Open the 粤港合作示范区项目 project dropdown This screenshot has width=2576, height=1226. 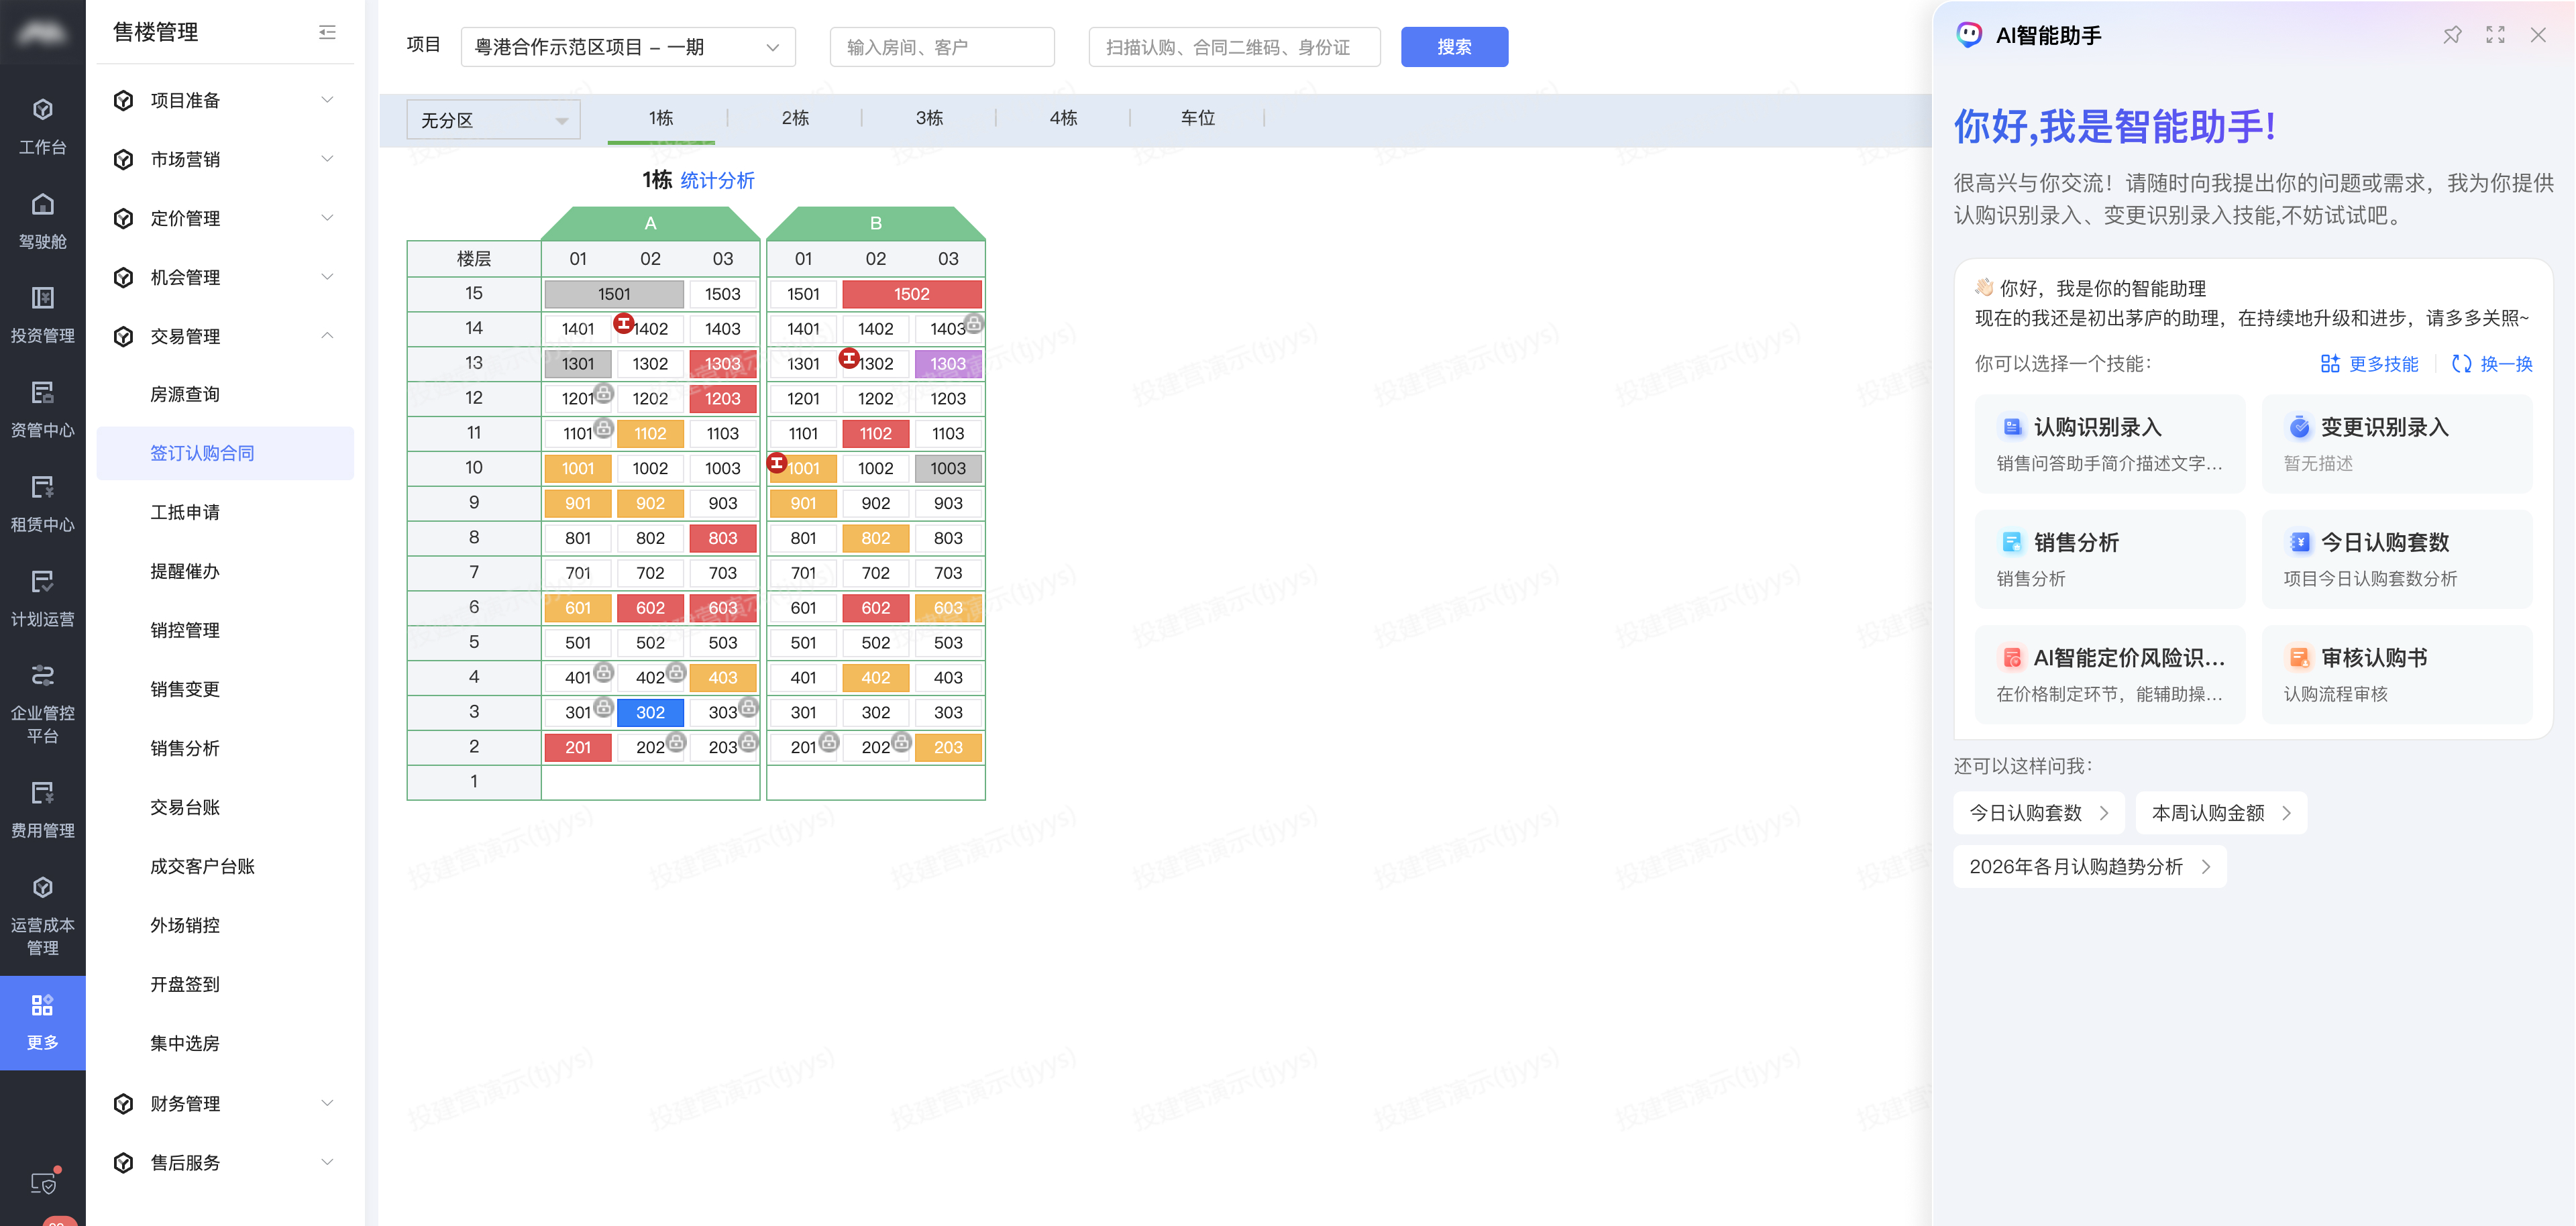click(628, 47)
